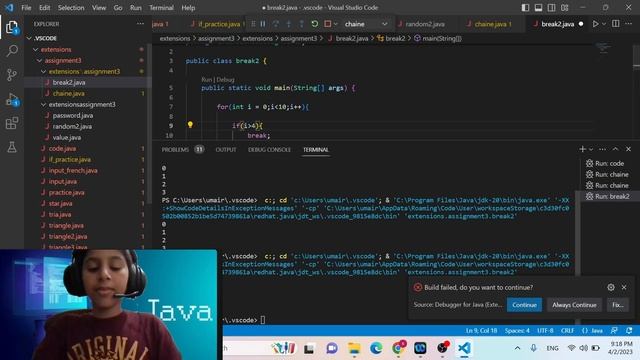This screenshot has width=640, height=360.
Task: Switch to the random2.java editor tab
Action: [425, 24]
